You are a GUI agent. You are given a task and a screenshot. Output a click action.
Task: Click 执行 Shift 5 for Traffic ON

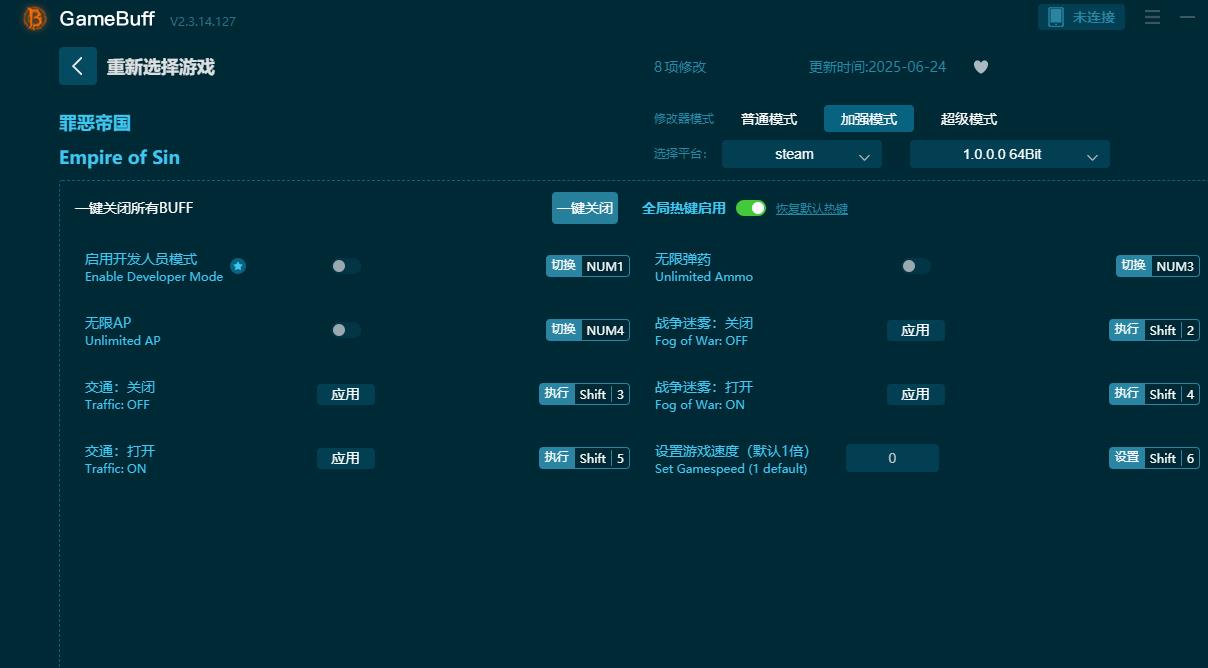[x=584, y=458]
